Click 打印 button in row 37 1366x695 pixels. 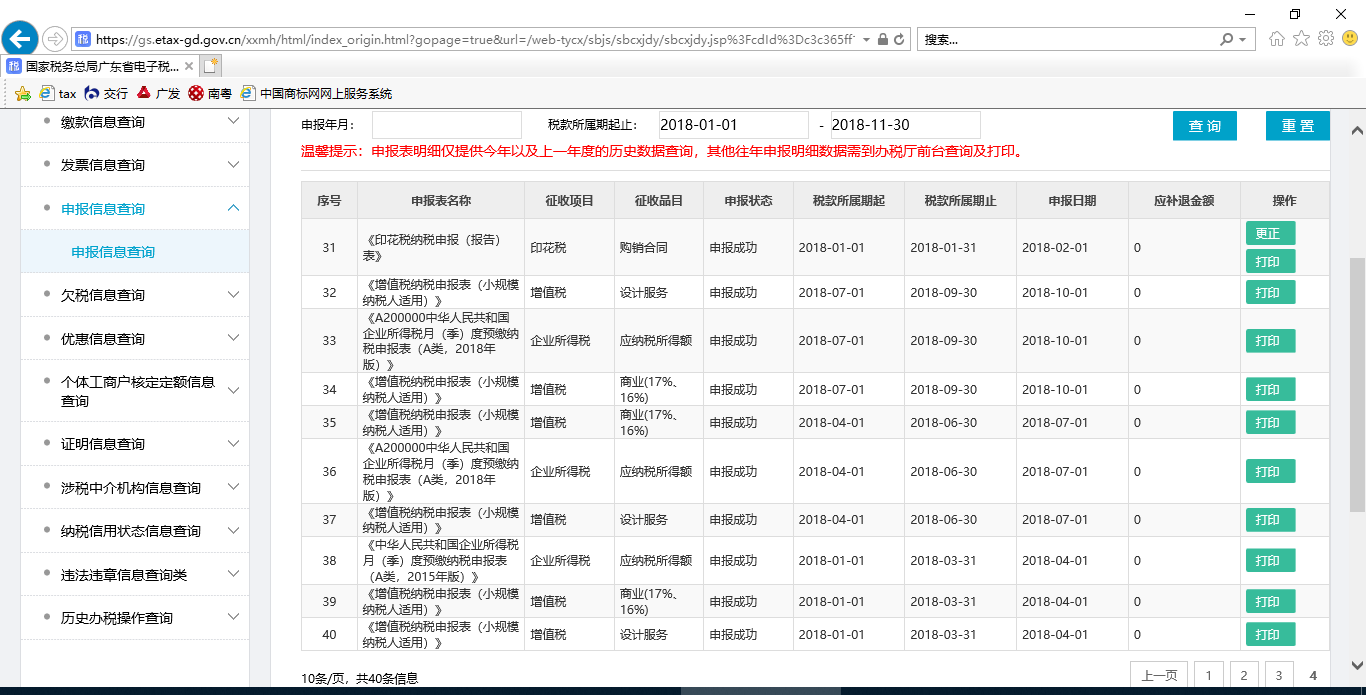(x=1270, y=520)
